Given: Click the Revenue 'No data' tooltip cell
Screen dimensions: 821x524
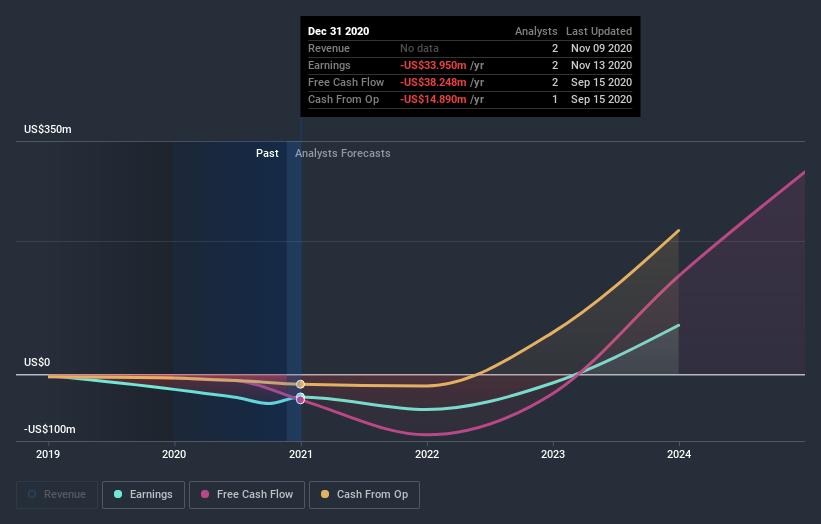Looking at the screenshot, I should (419, 48).
